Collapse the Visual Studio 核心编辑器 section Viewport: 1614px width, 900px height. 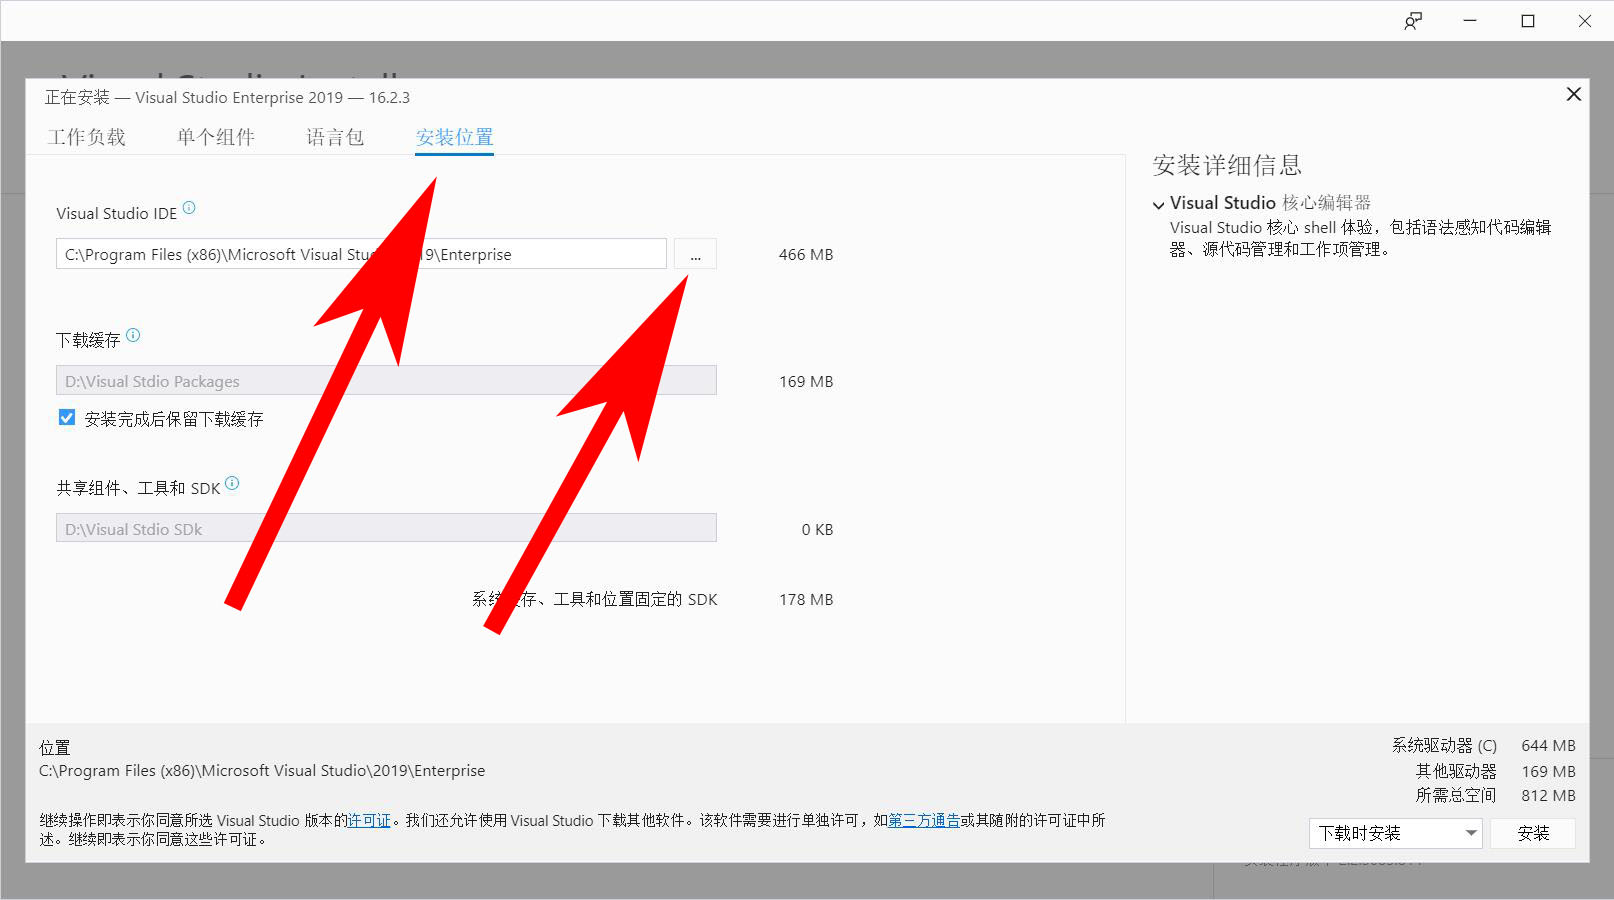[x=1159, y=204]
